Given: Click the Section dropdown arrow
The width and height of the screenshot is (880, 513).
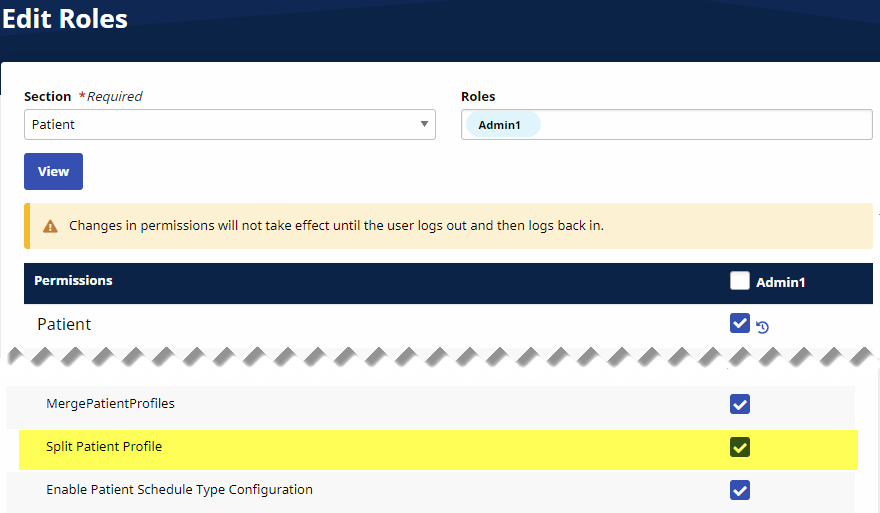Looking at the screenshot, I should pyautogui.click(x=424, y=124).
